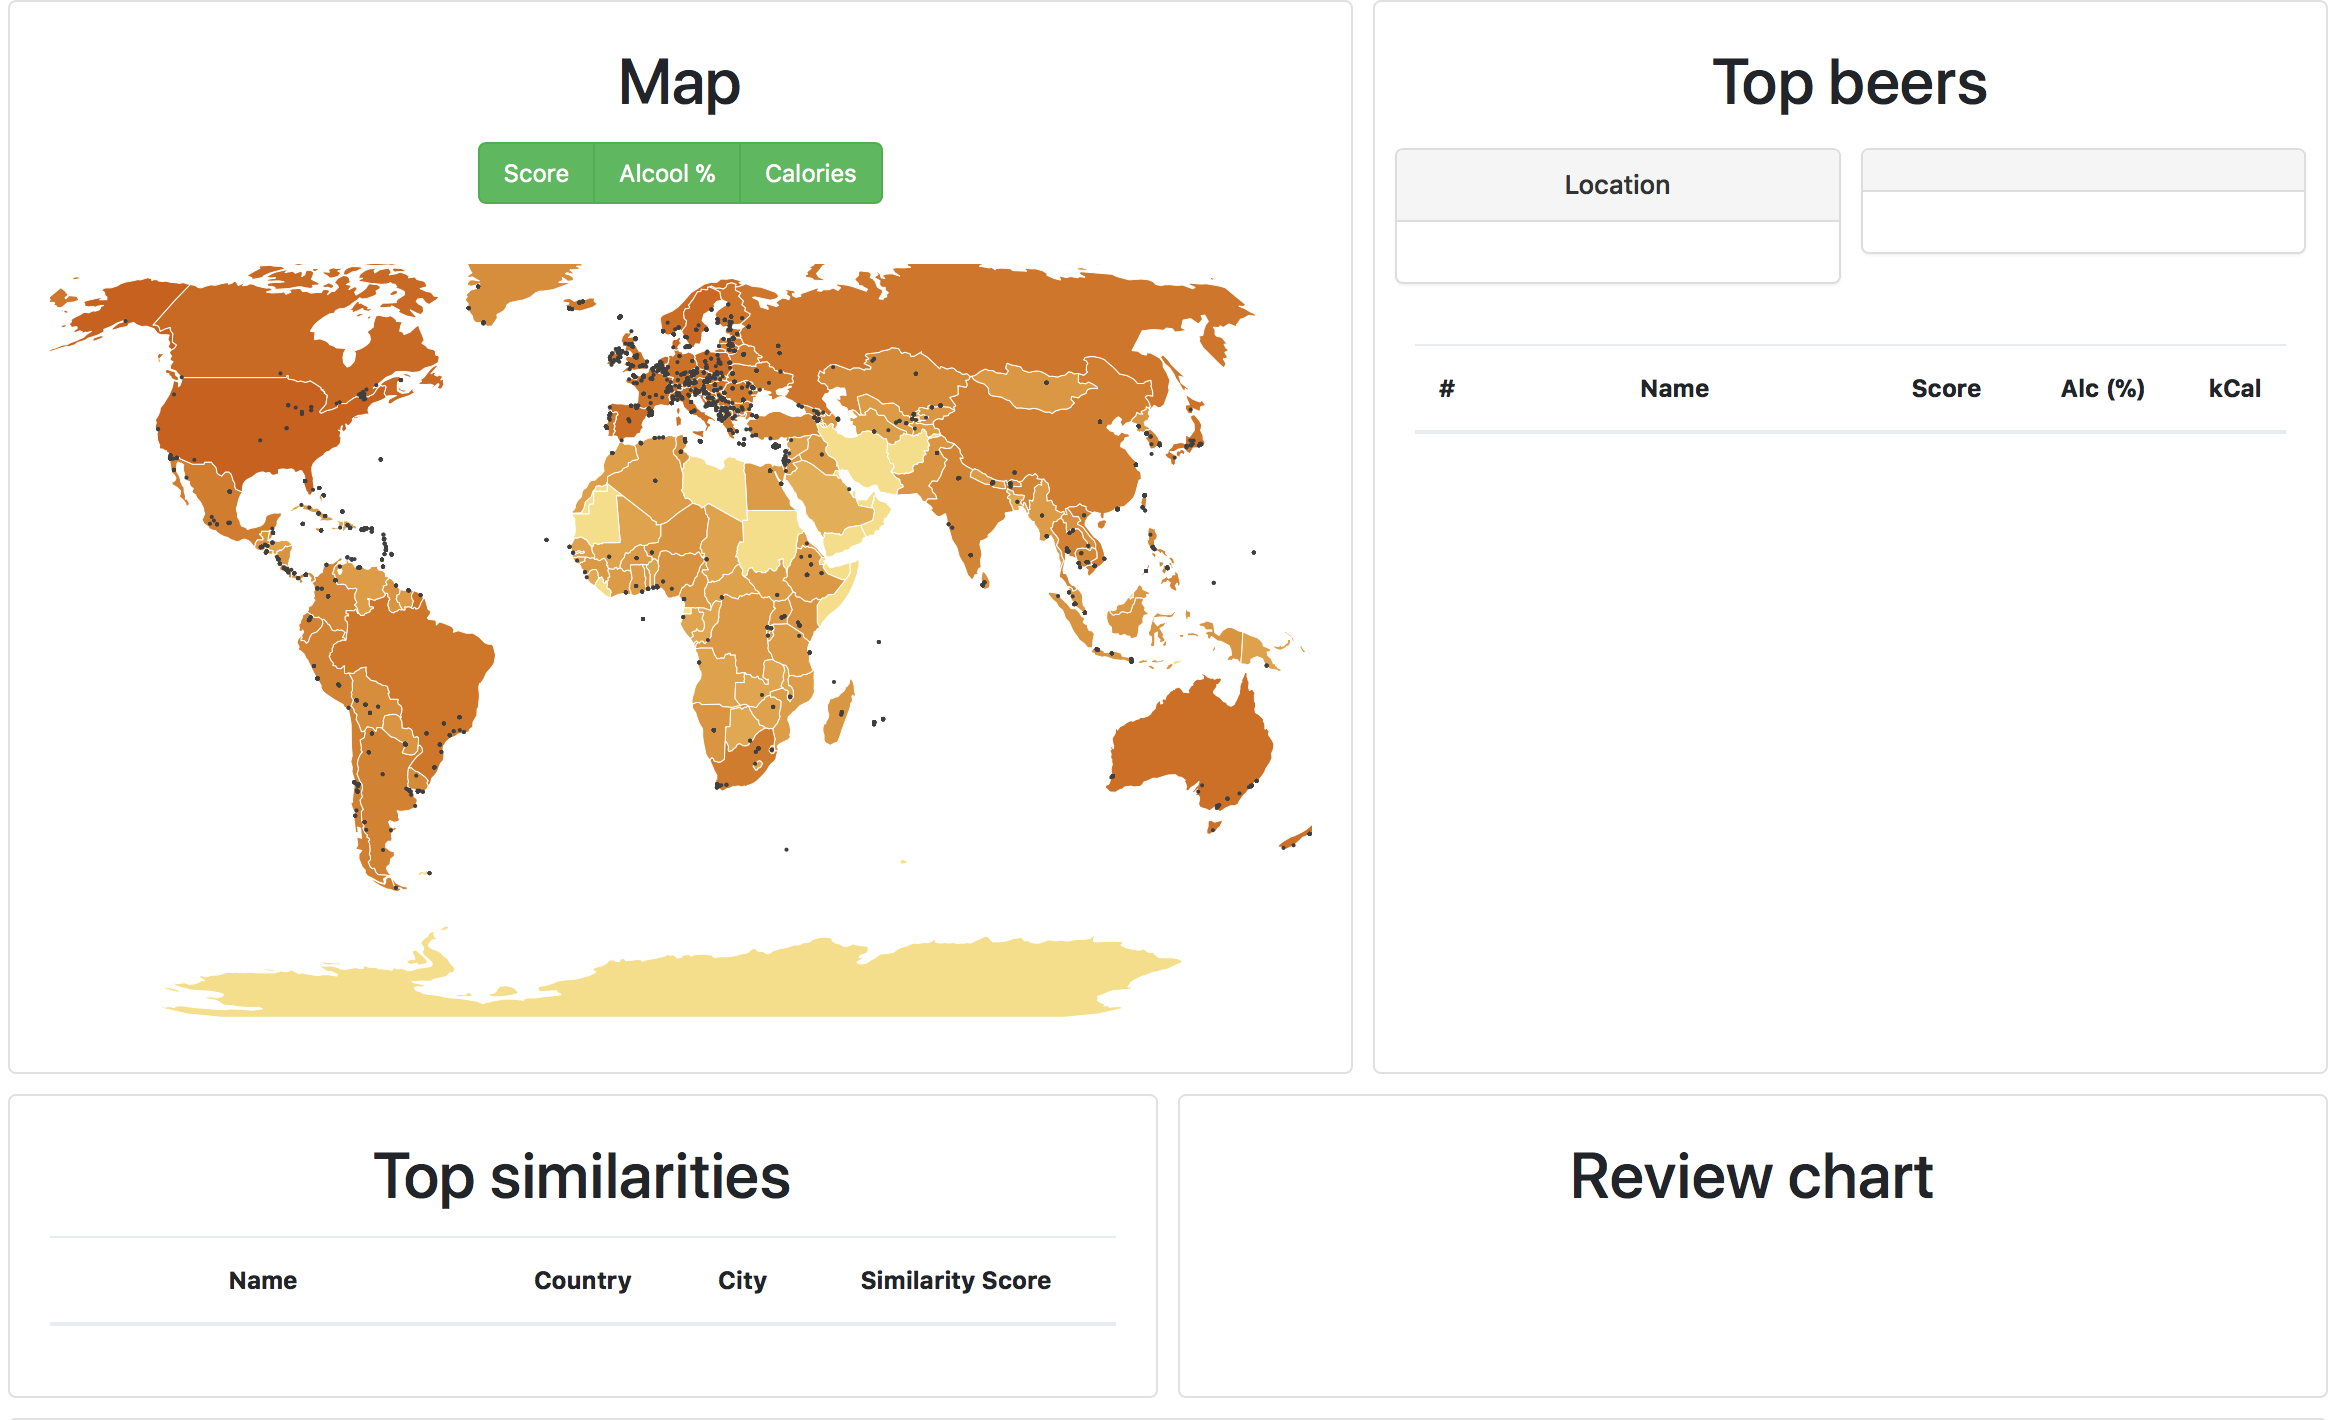Click the Similarity Score column header
The image size is (2346, 1420).
pos(955,1281)
